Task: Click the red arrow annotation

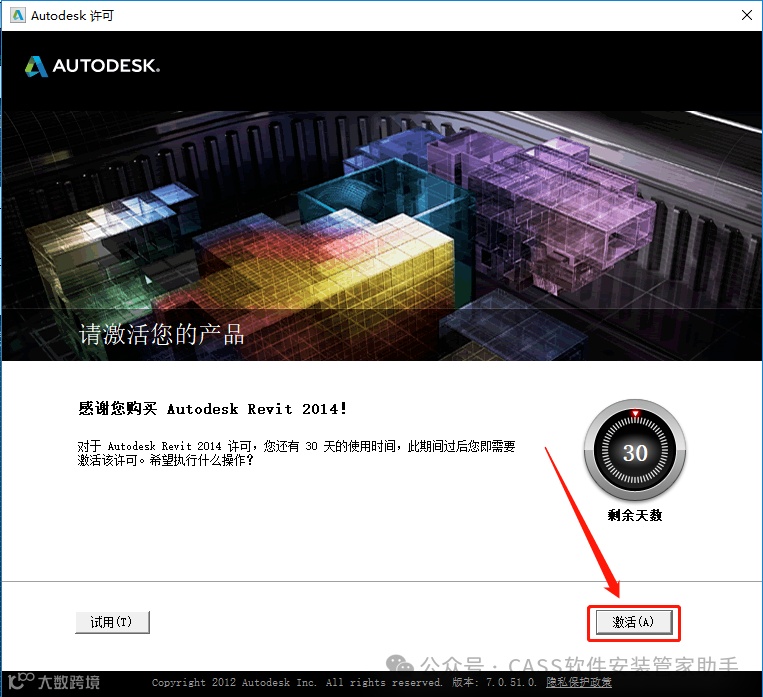Action: [582, 523]
